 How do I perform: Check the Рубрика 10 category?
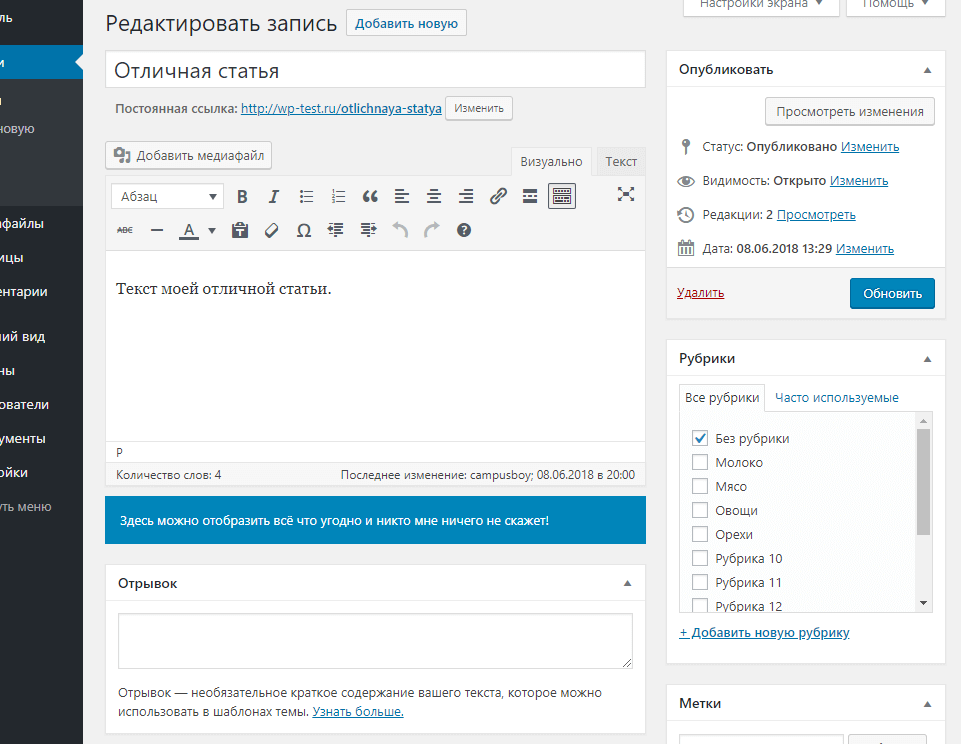coord(699,558)
